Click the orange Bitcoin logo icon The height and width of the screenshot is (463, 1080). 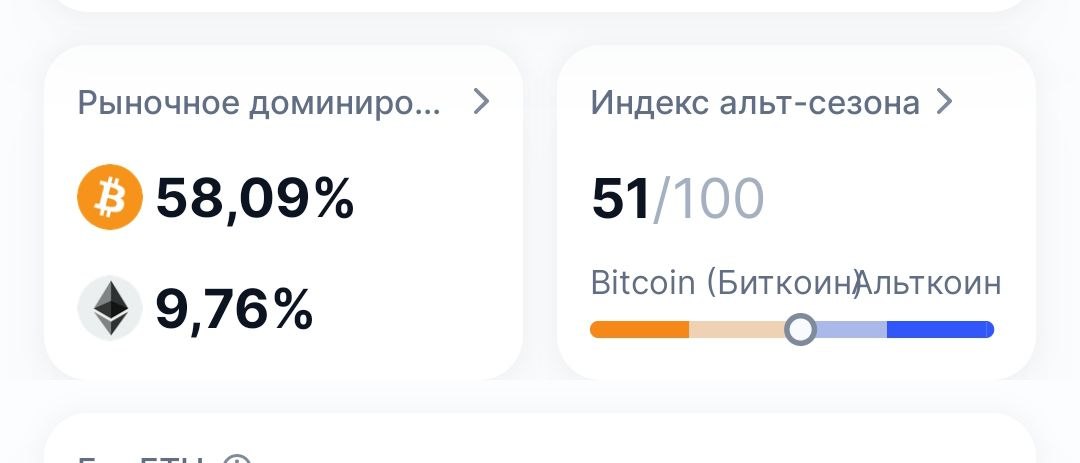click(x=110, y=197)
